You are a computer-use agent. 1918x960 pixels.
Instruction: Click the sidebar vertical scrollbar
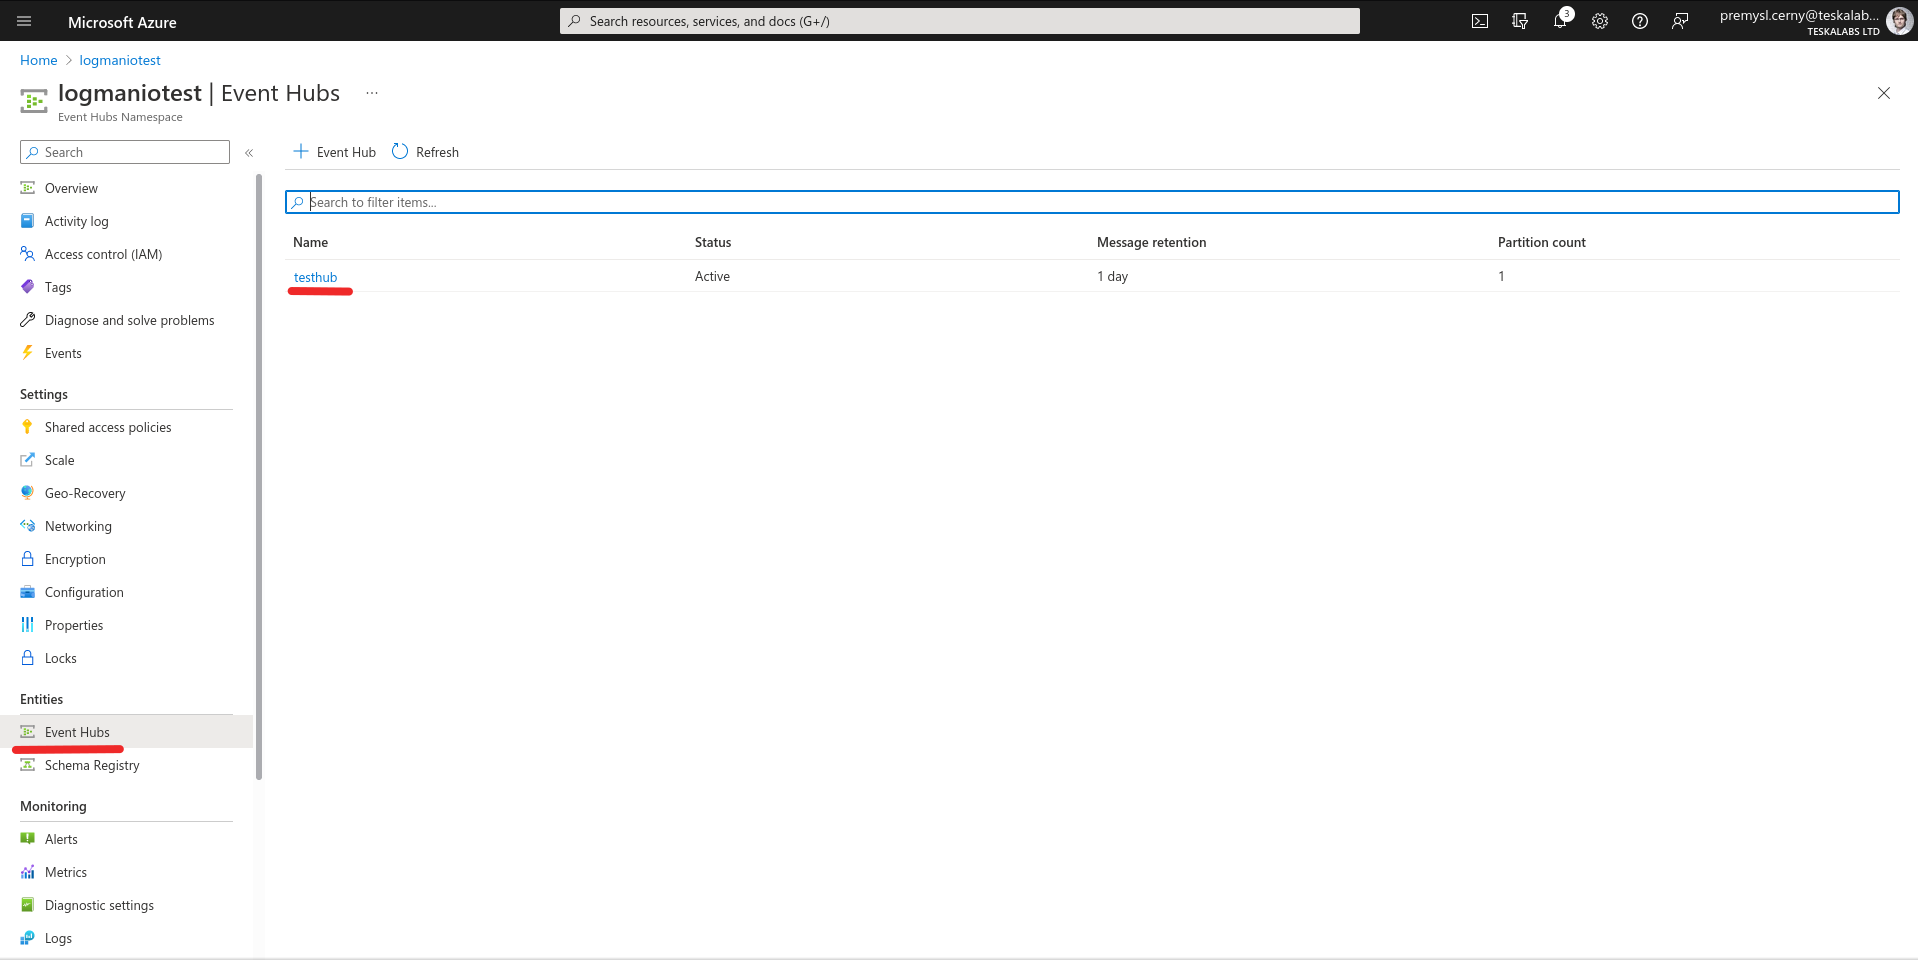click(x=259, y=476)
